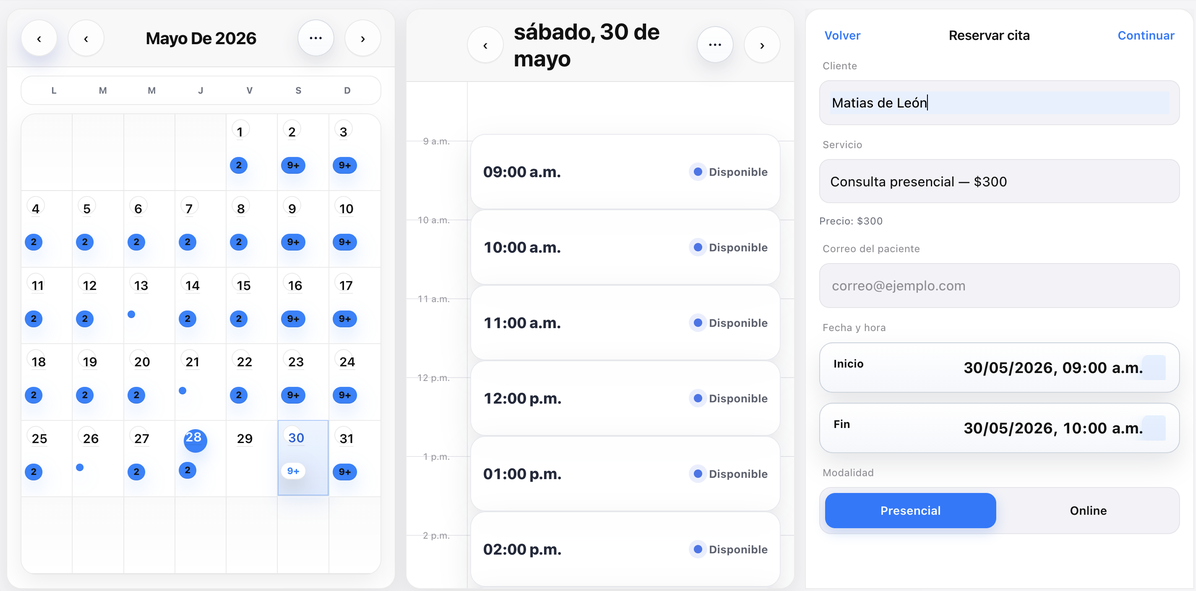Click the blue dot on May 13
This screenshot has height=591, width=1196.
131,314
